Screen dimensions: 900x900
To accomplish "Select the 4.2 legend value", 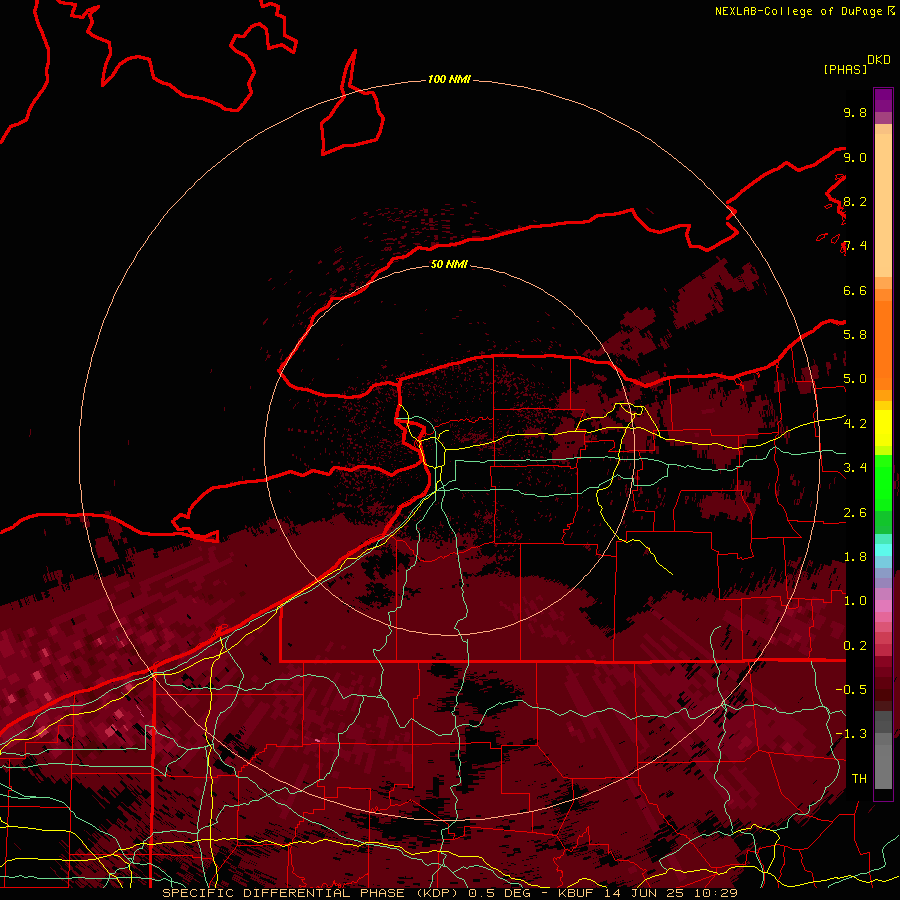I will (855, 424).
